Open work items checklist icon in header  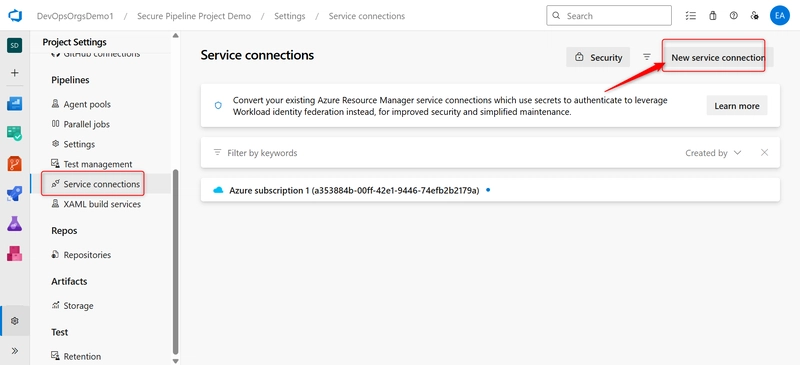click(x=691, y=16)
